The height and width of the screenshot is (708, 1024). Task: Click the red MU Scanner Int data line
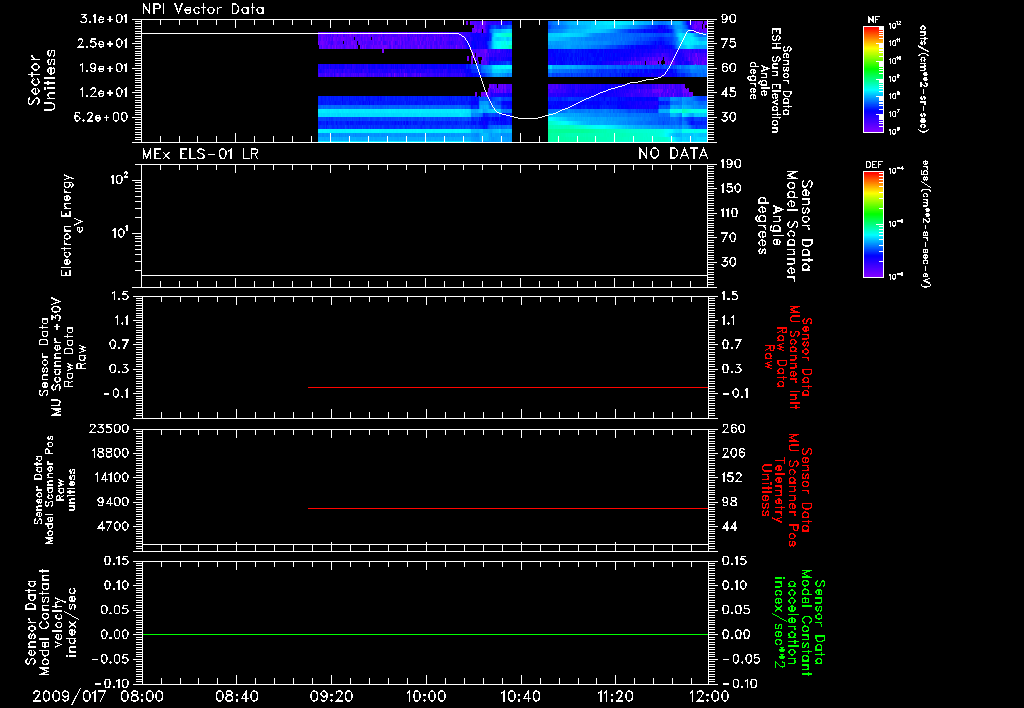(508, 387)
